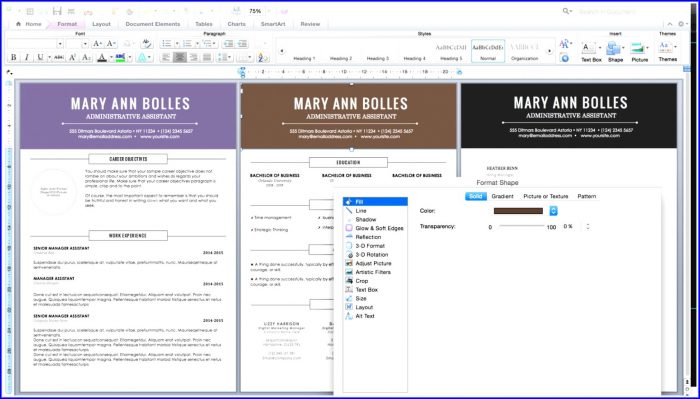Center the text alignment
This screenshot has height=399, width=700.
[179, 57]
